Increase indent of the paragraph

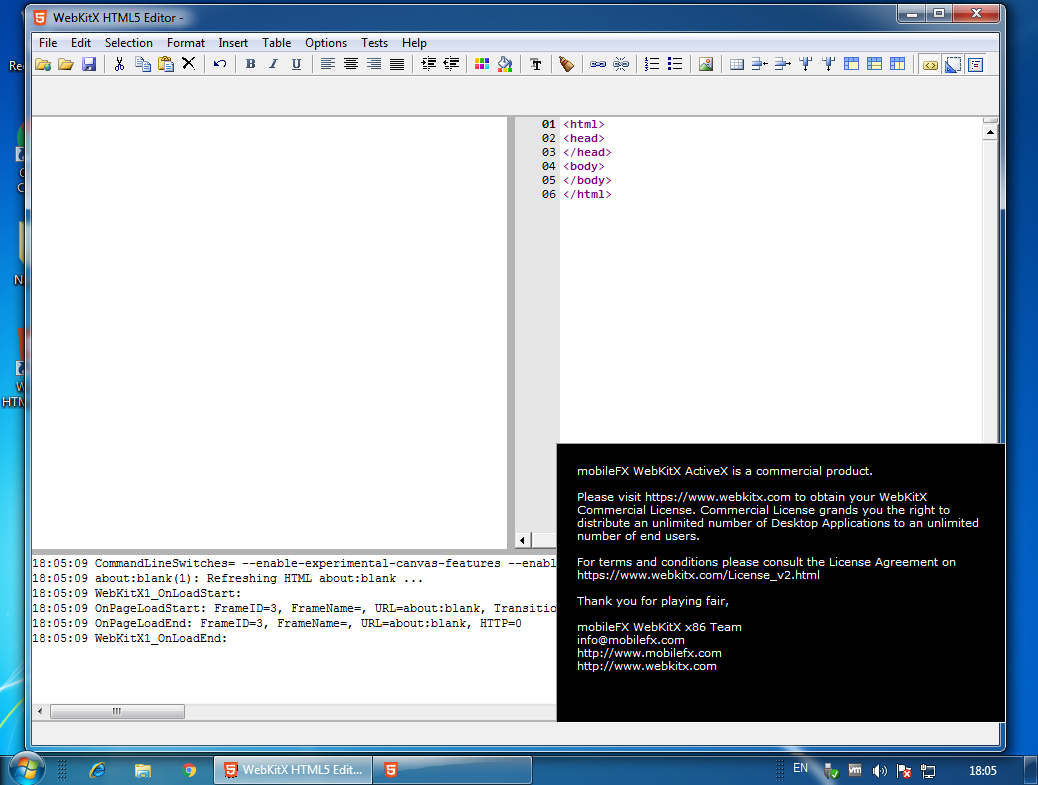point(428,64)
